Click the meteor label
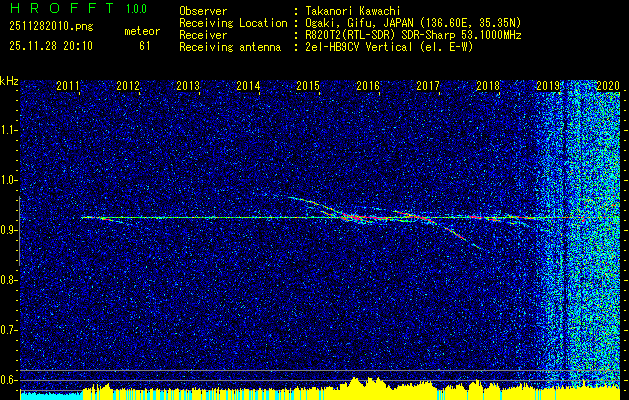629x400 pixels. [x=142, y=31]
